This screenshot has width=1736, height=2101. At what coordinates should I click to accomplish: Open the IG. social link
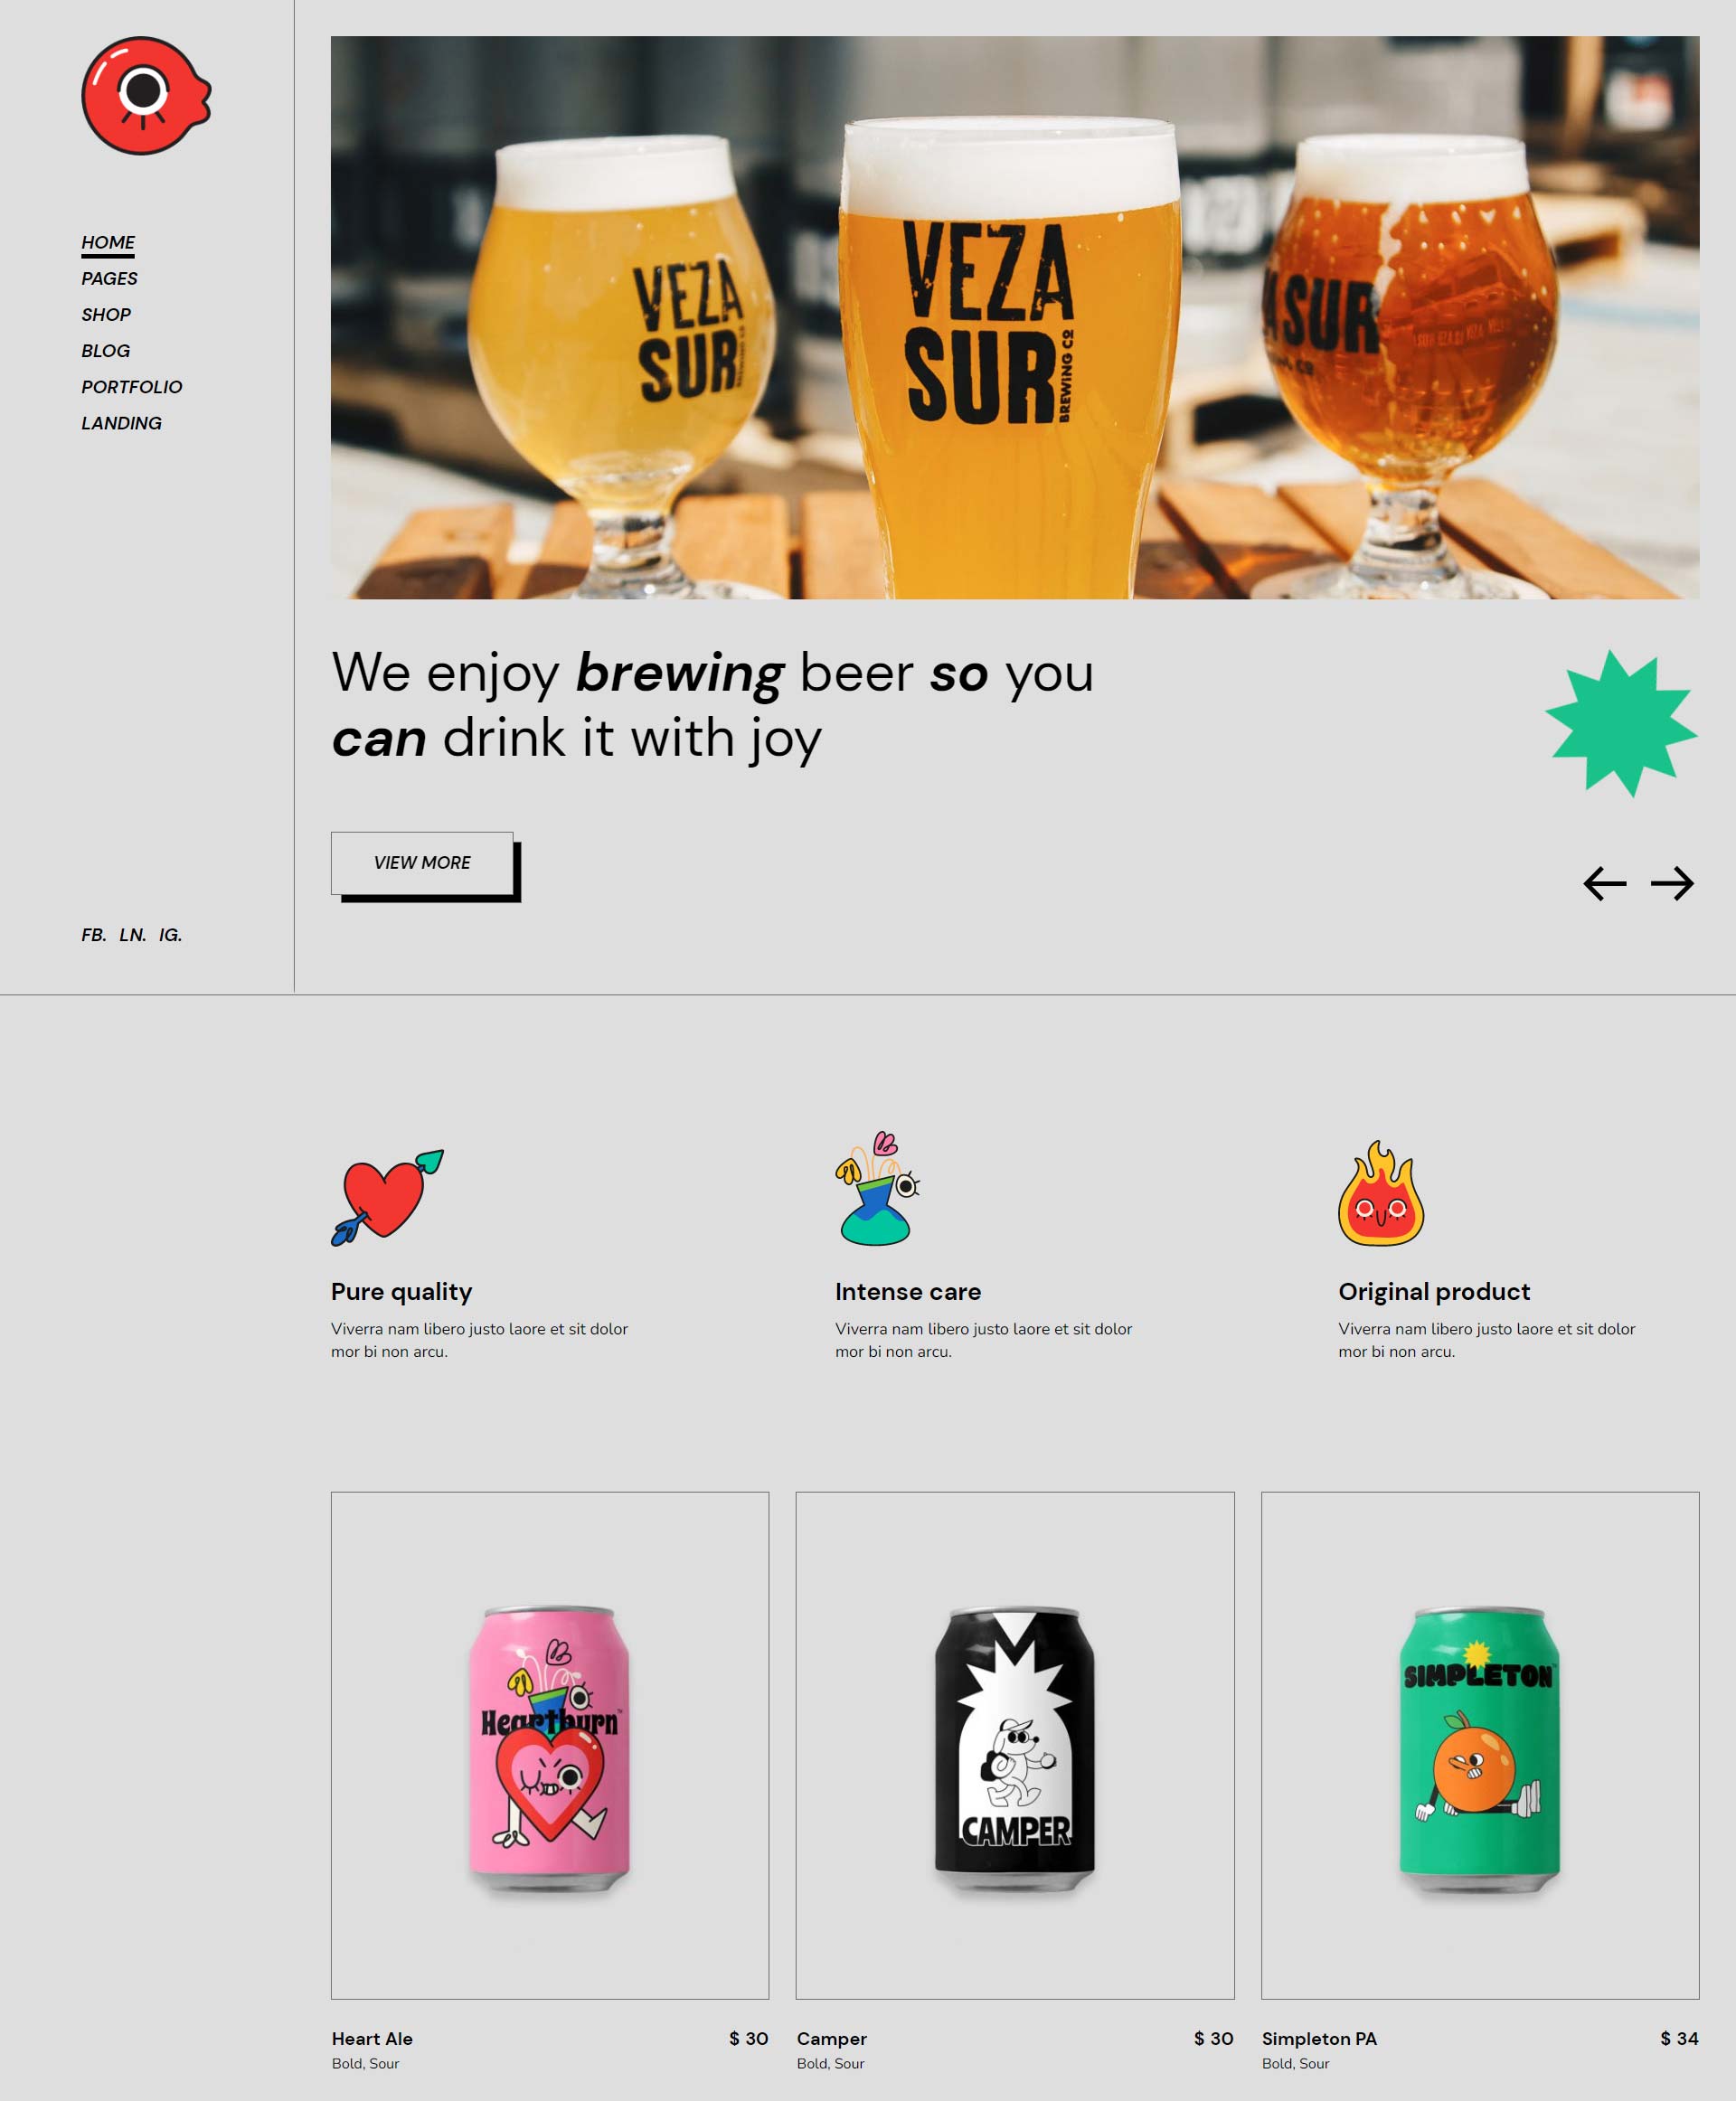click(x=170, y=934)
